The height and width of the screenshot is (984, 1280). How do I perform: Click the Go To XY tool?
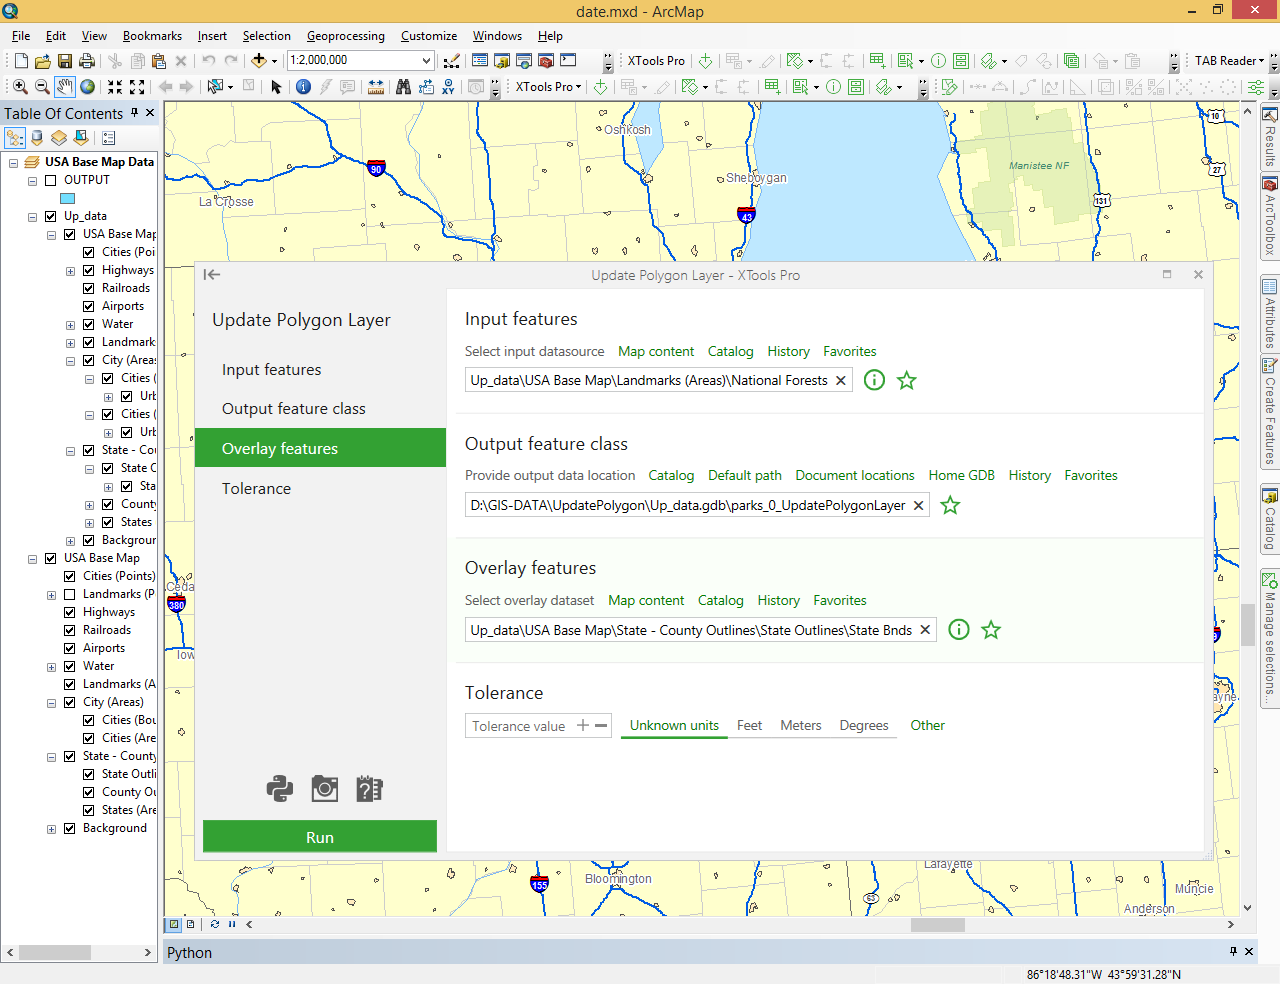point(448,87)
